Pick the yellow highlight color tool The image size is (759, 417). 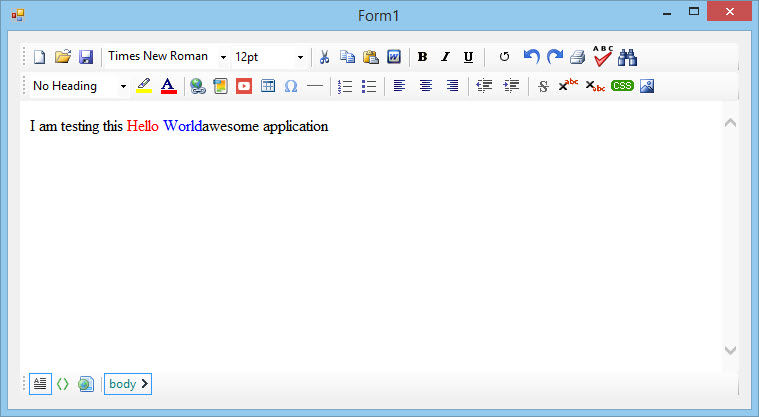(x=144, y=86)
